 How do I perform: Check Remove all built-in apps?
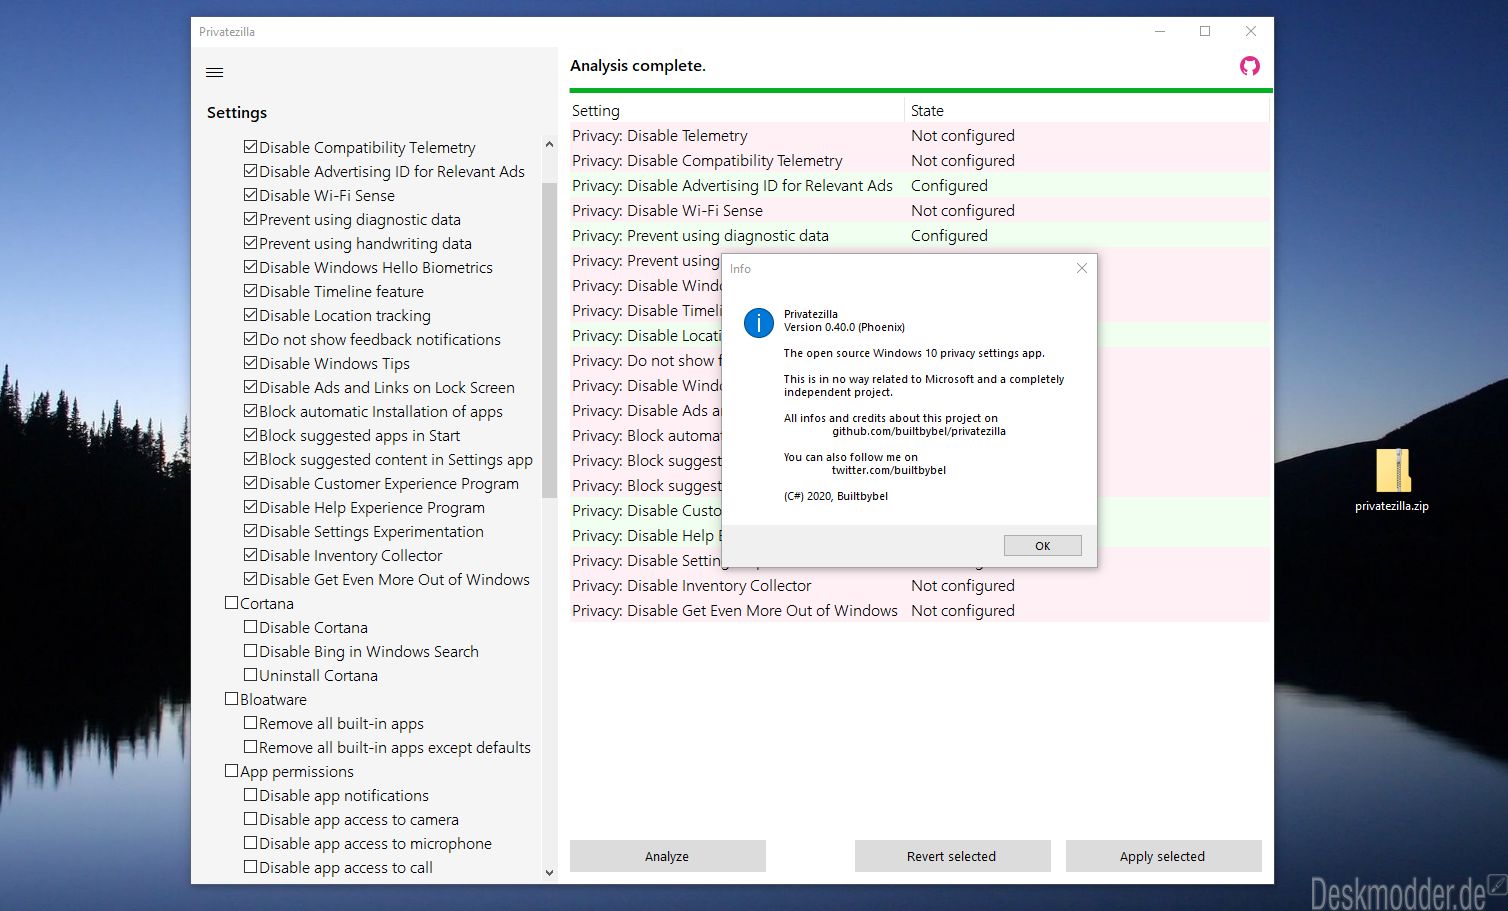tap(251, 723)
